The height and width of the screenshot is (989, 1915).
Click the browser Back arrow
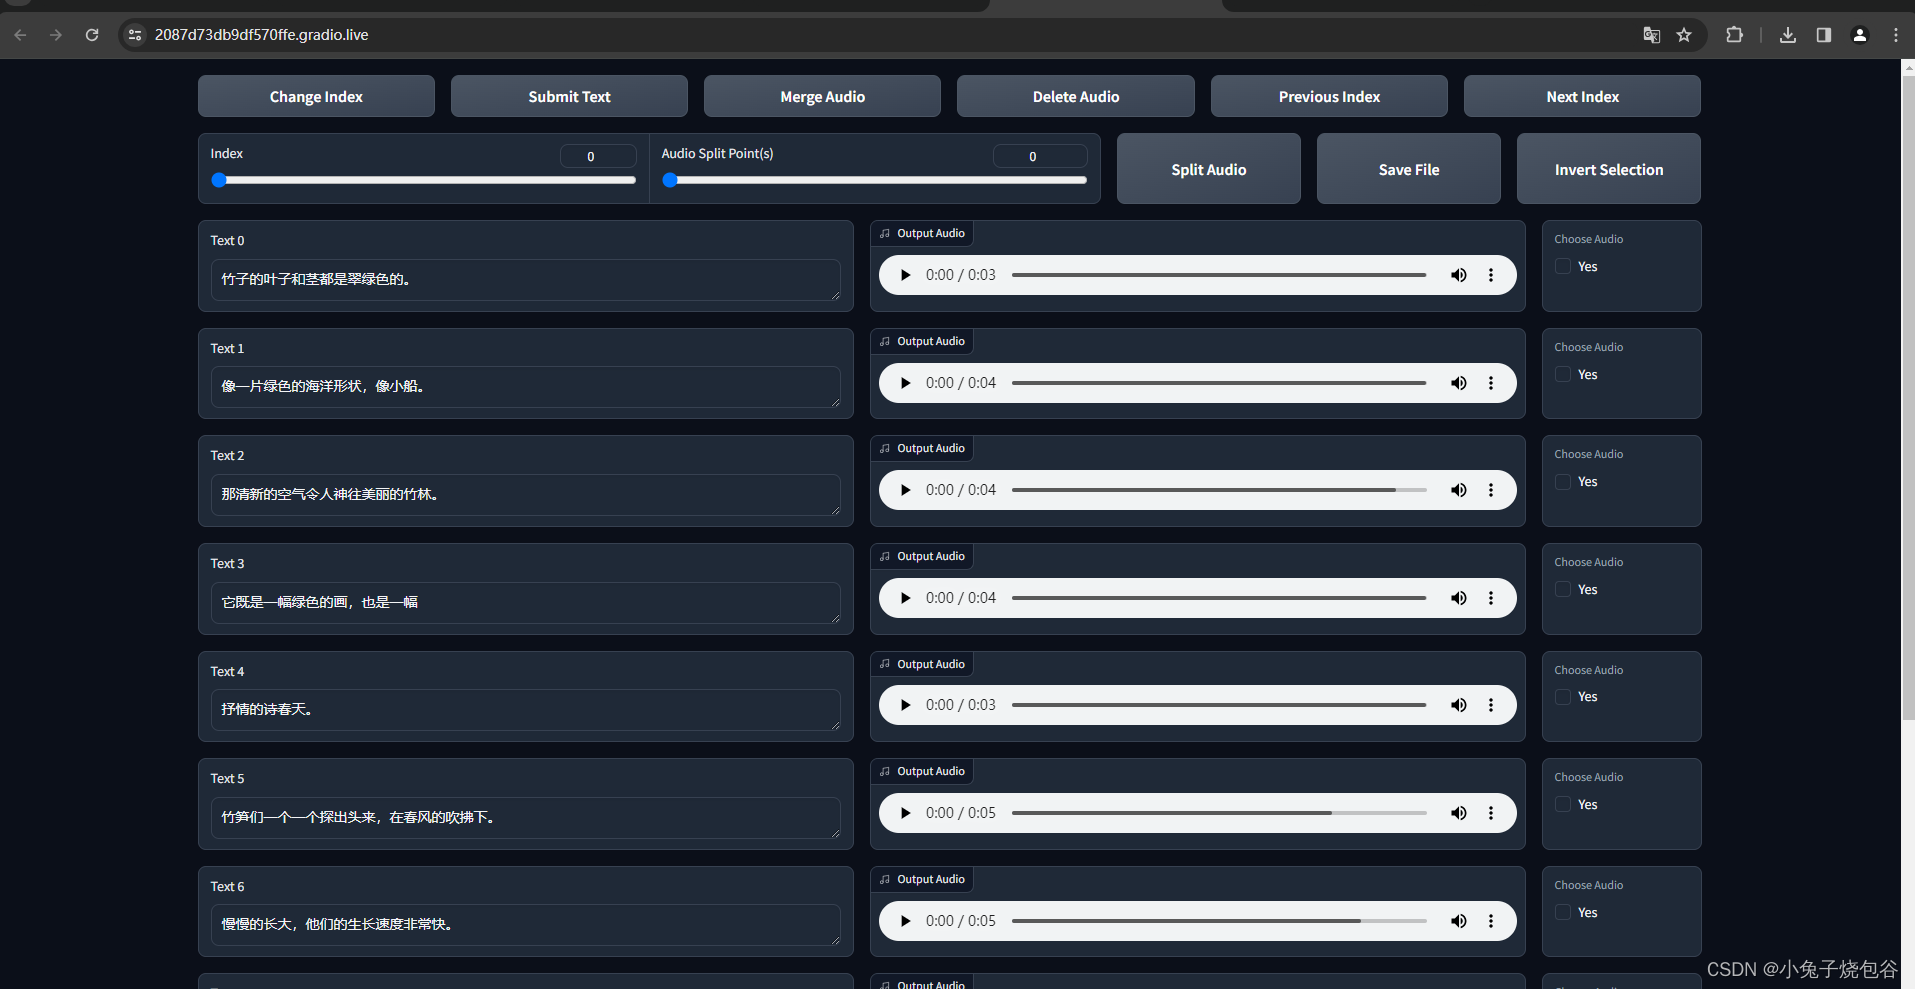pos(20,35)
